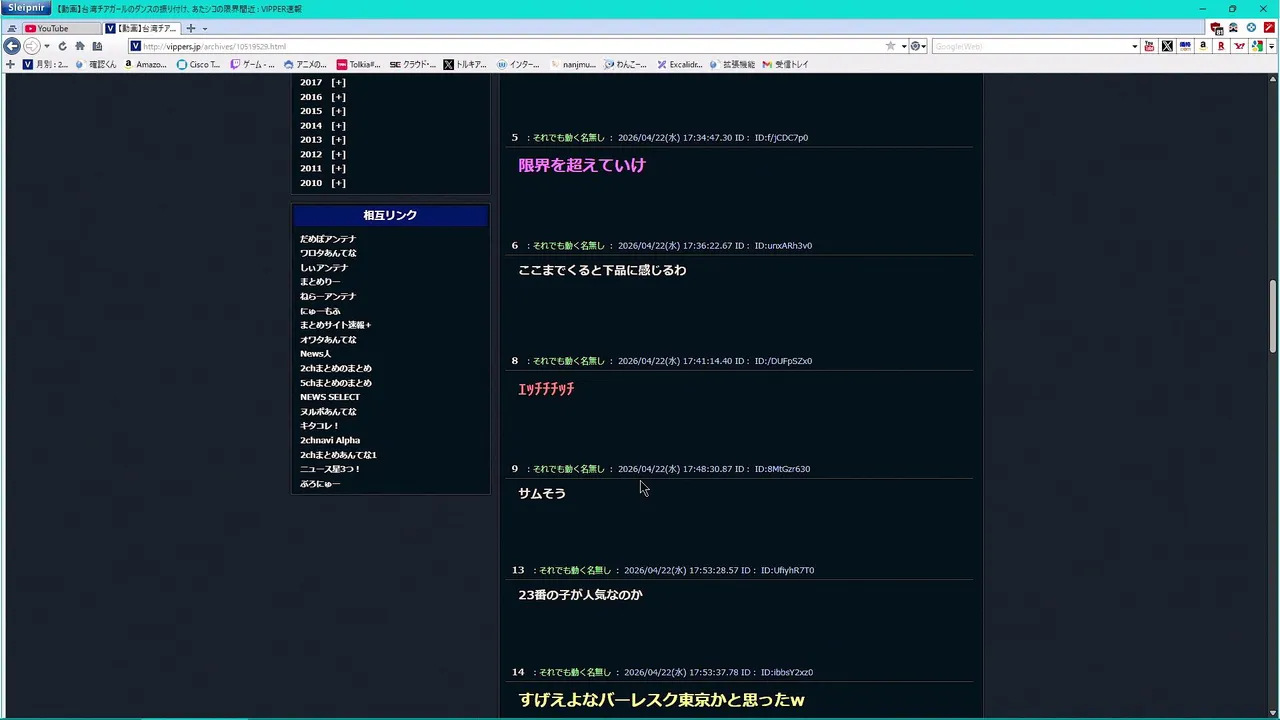The height and width of the screenshot is (720, 1280).
Task: Open a new tab with plus button
Action: point(191,28)
